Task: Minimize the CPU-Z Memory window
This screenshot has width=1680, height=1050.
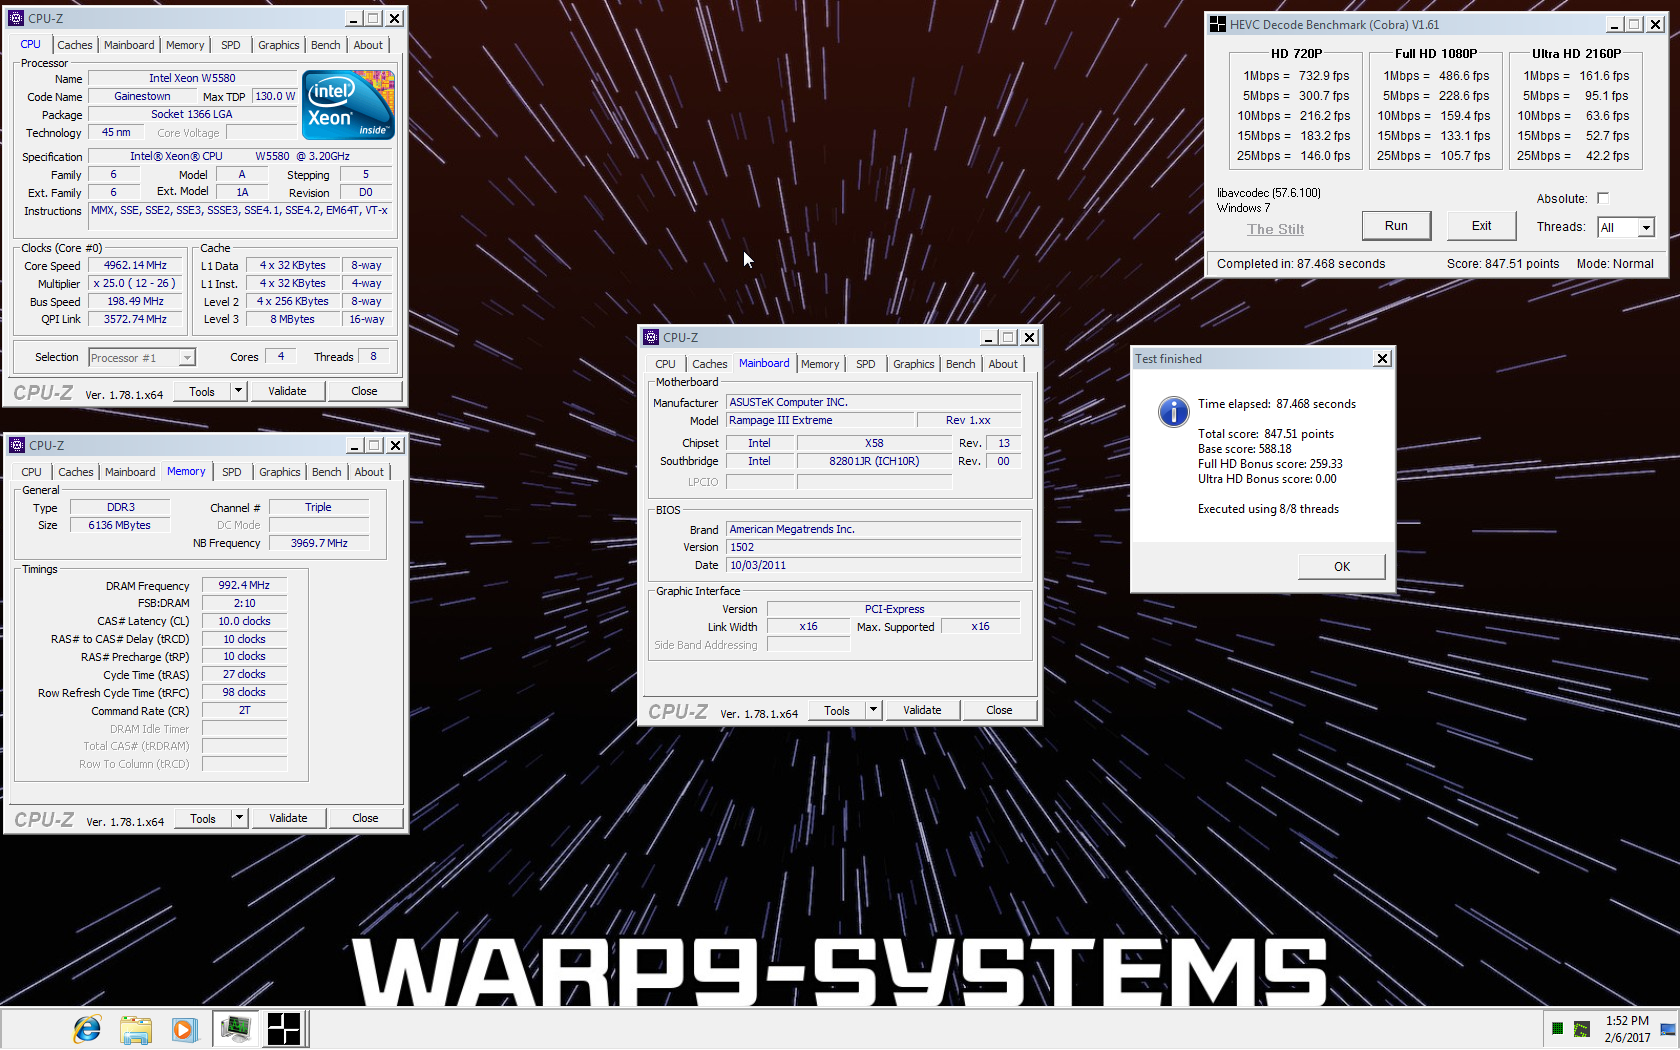Action: click(x=354, y=445)
